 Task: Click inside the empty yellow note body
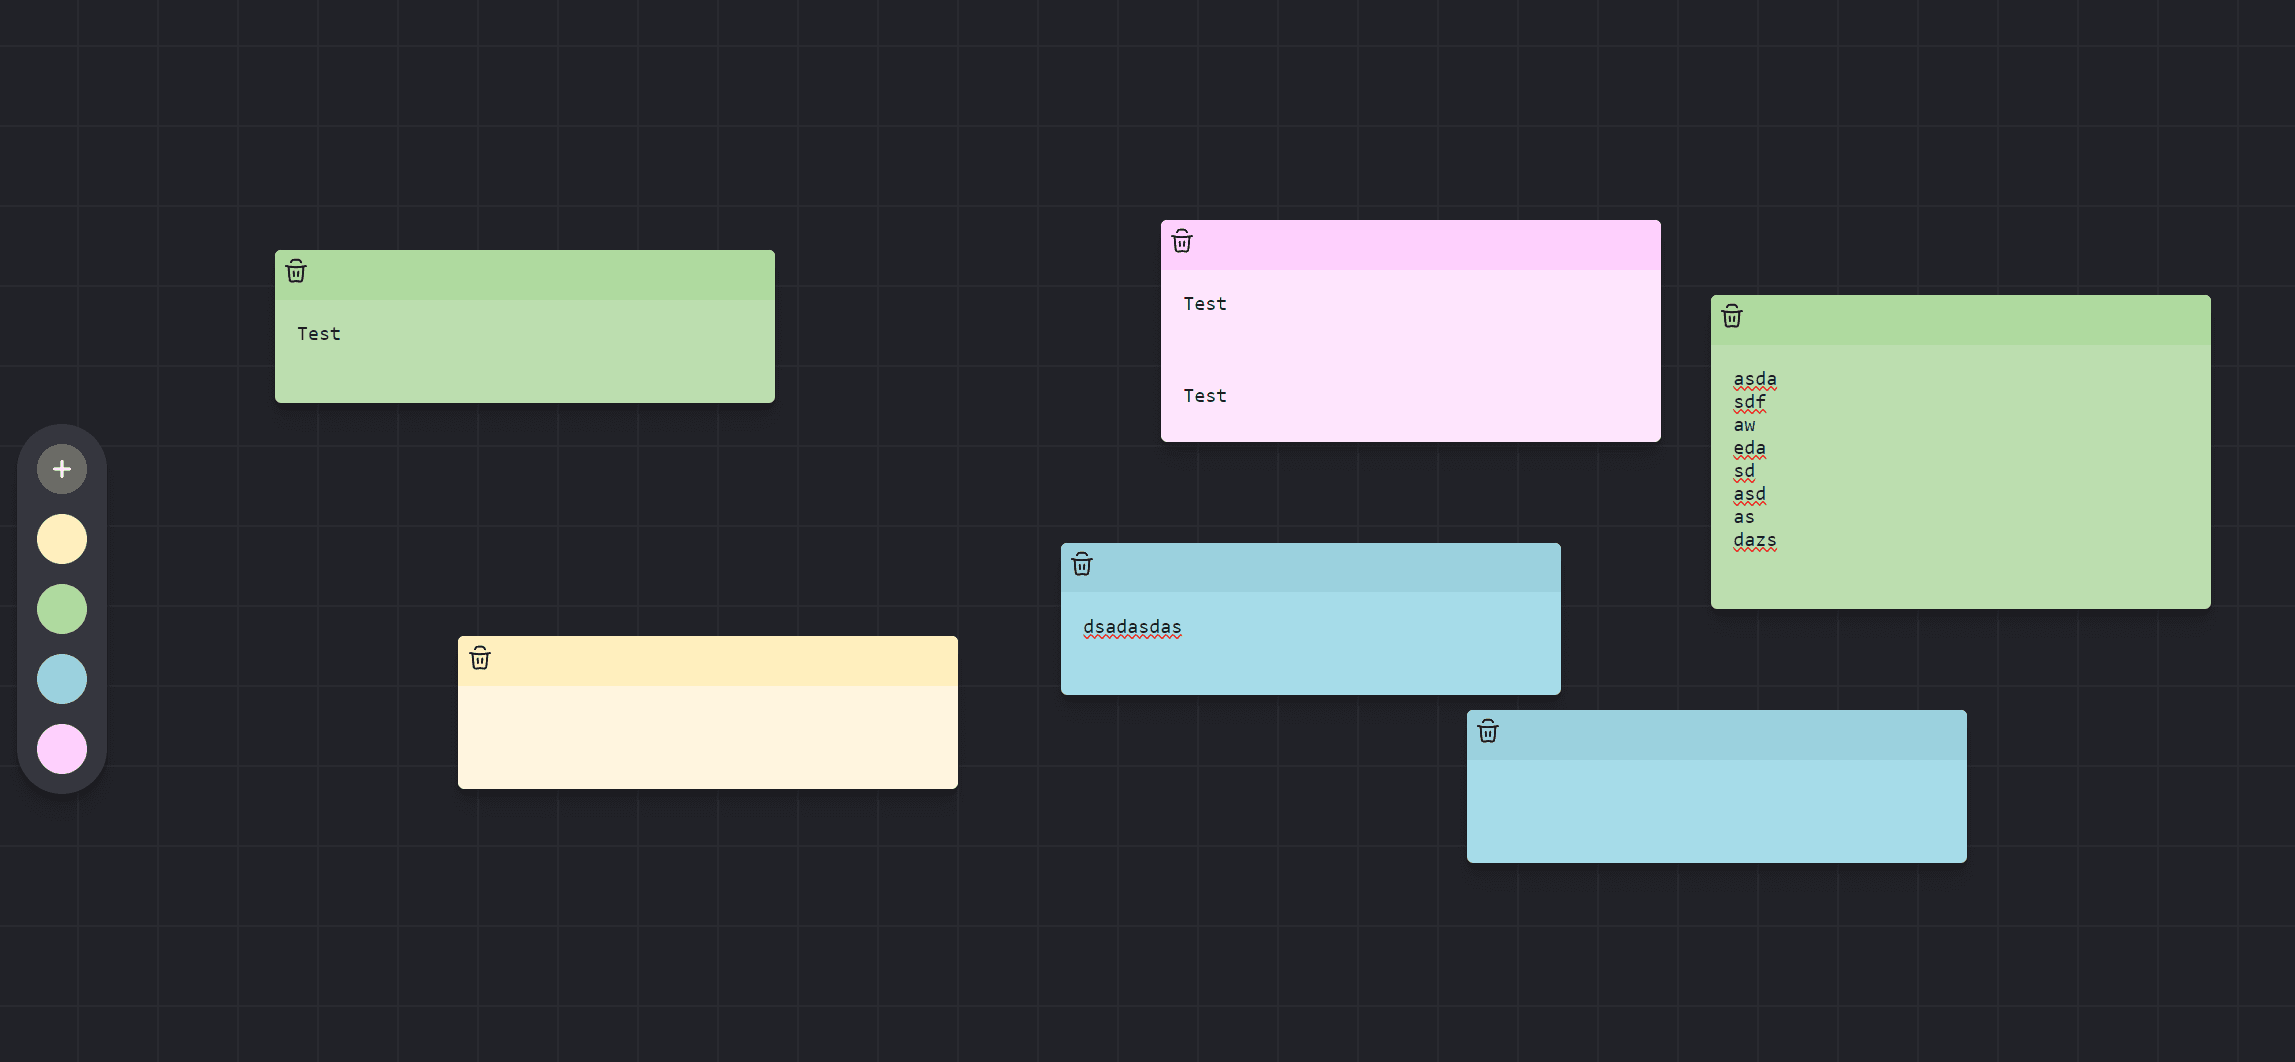tap(708, 737)
